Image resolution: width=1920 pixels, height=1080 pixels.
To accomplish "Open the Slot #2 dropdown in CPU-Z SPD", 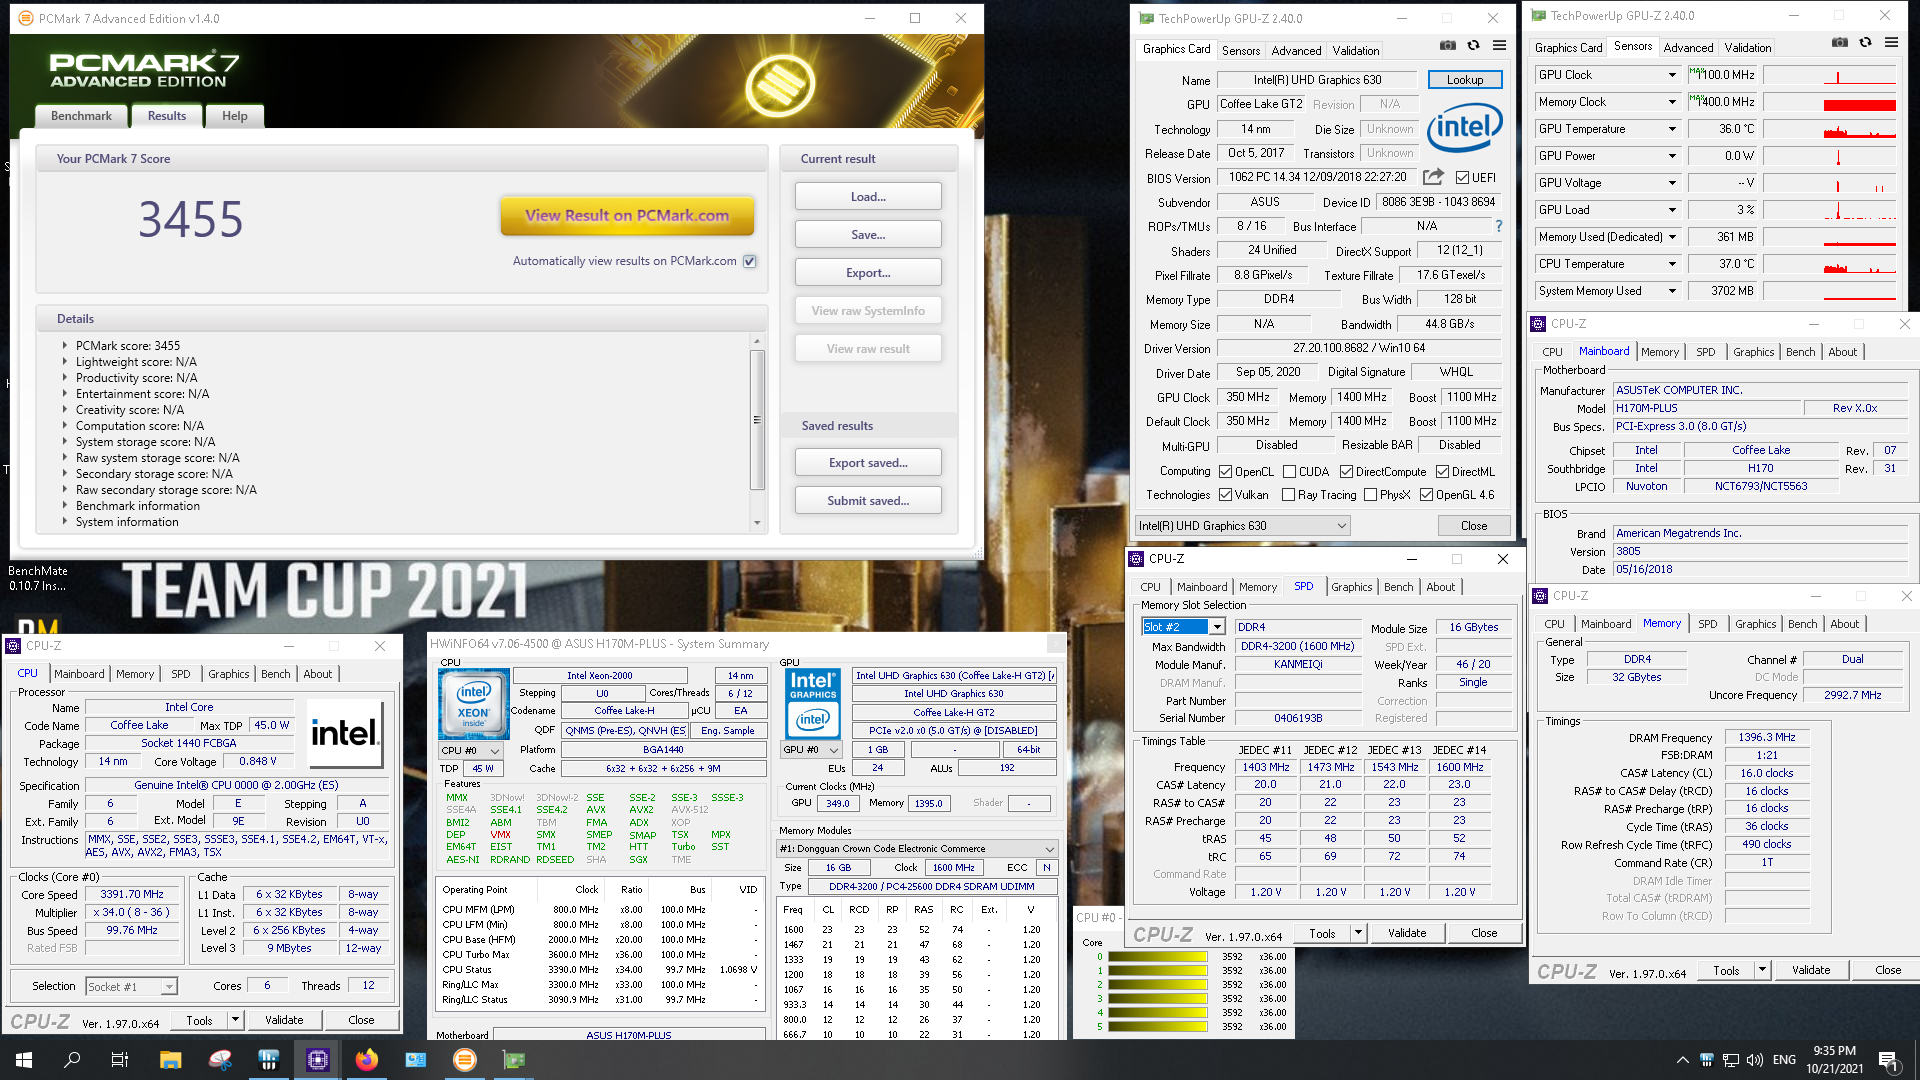I will 1217,627.
